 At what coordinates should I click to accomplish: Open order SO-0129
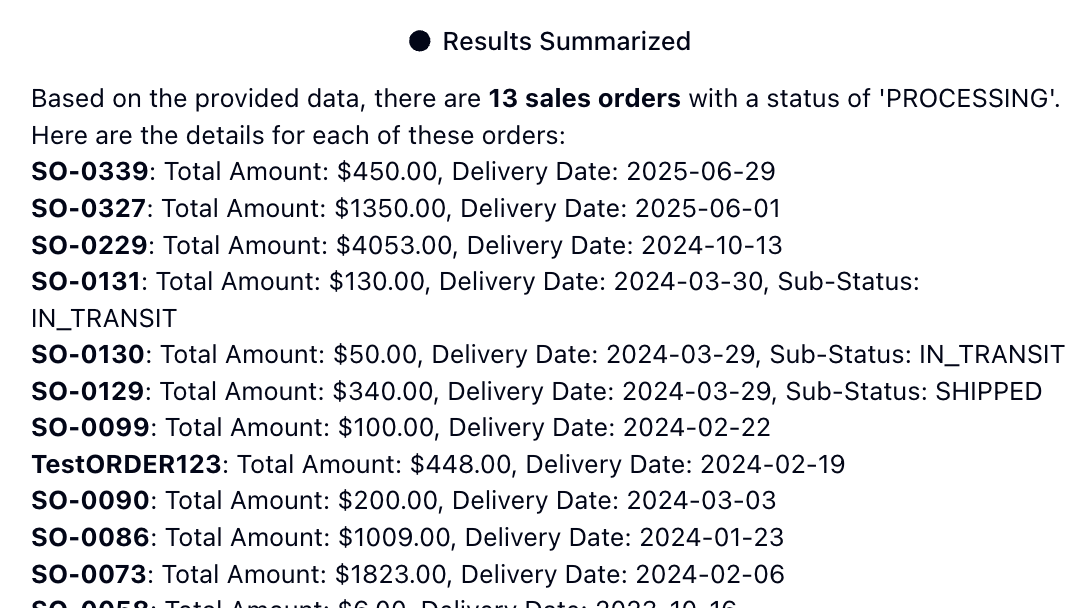pos(87,391)
